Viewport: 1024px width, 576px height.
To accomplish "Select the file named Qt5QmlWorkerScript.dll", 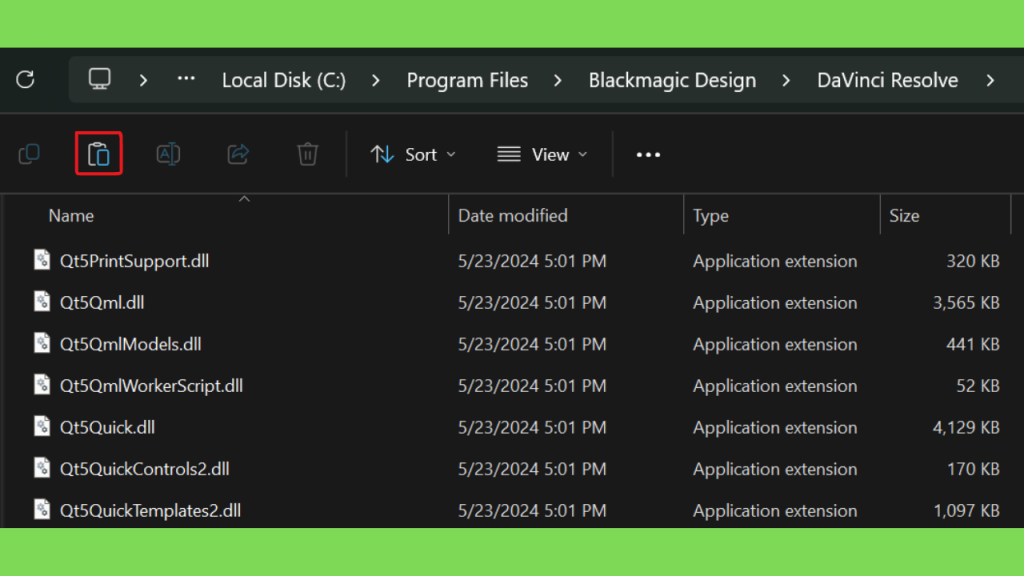I will coord(152,386).
